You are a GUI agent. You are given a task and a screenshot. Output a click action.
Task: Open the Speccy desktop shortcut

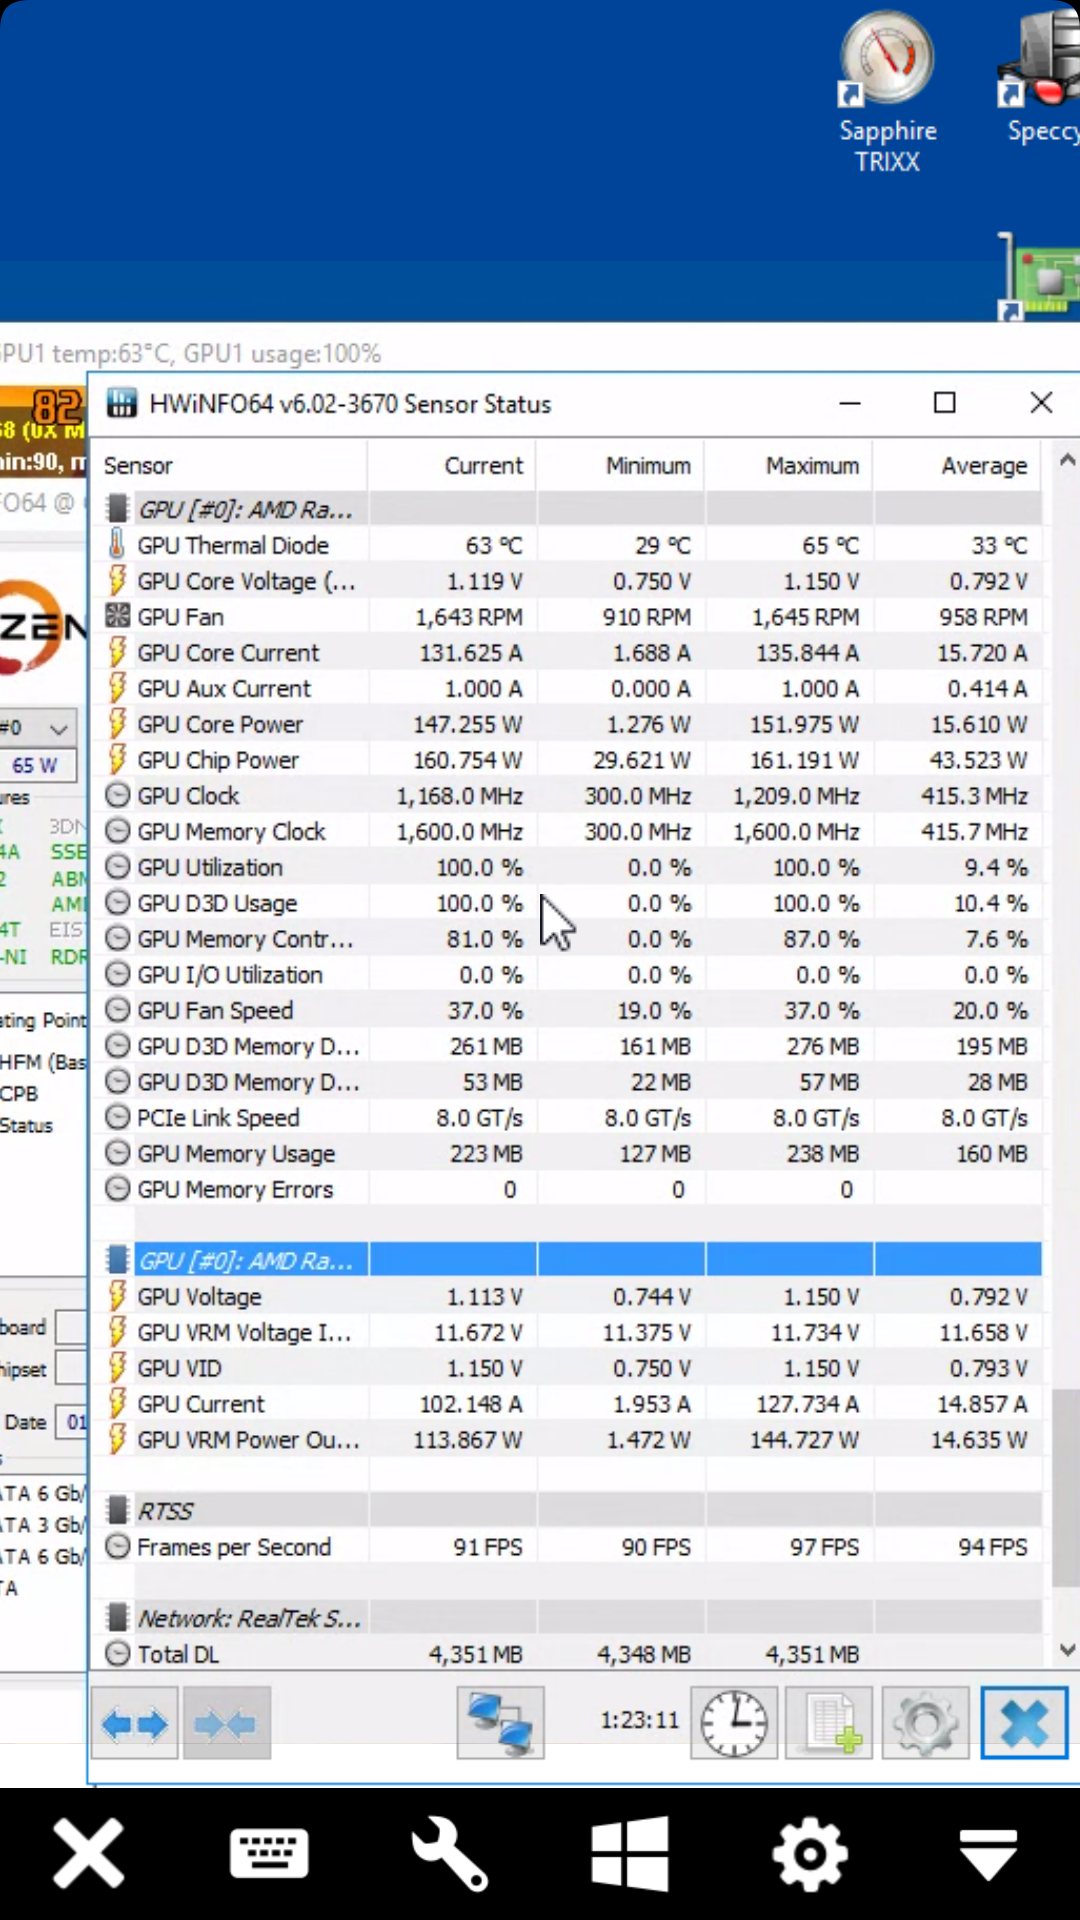[1040, 76]
